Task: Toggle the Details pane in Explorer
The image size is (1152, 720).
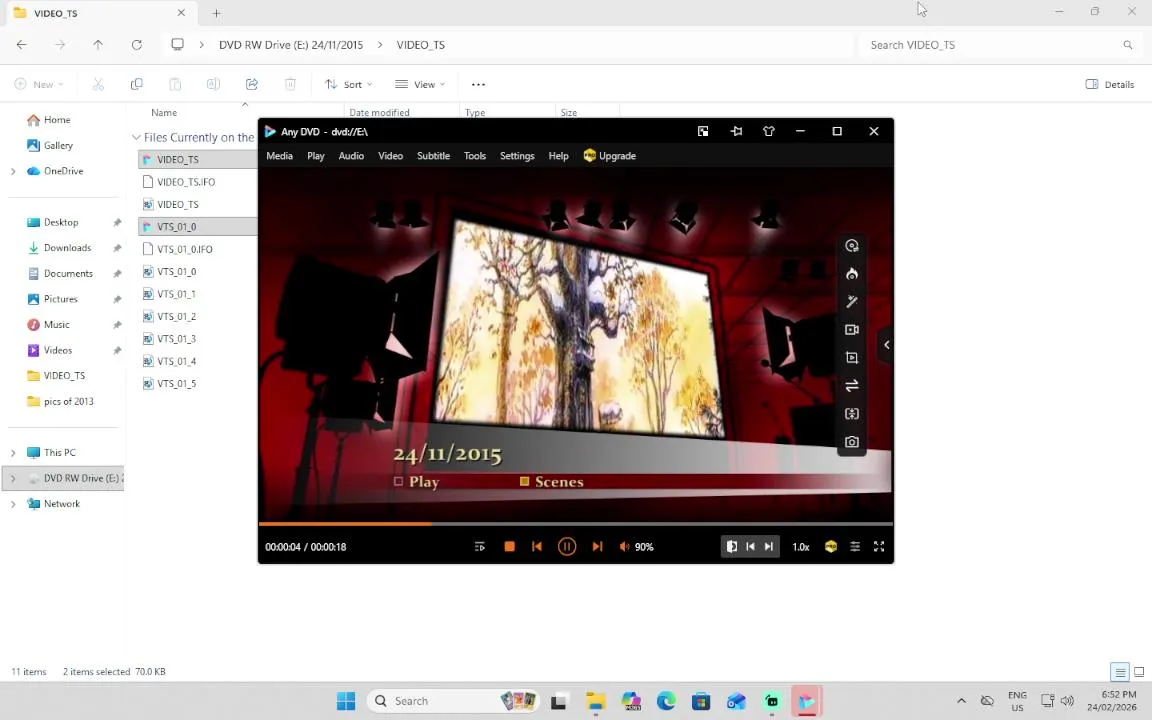Action: tap(1109, 84)
